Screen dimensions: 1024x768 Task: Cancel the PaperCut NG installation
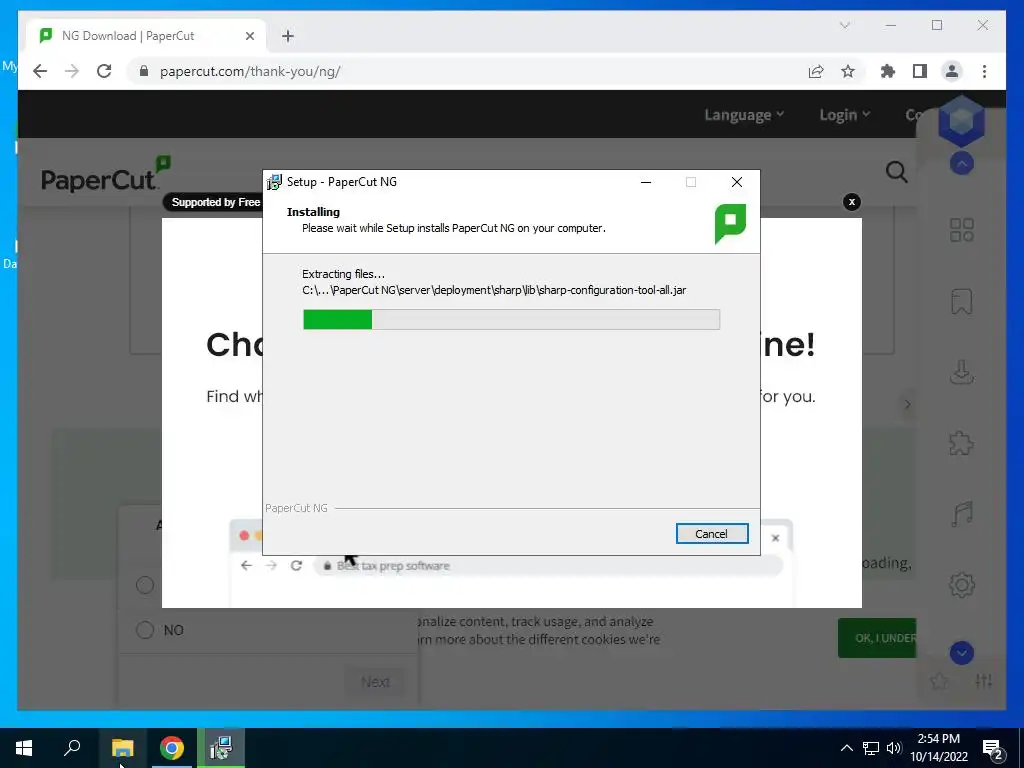pyautogui.click(x=711, y=534)
